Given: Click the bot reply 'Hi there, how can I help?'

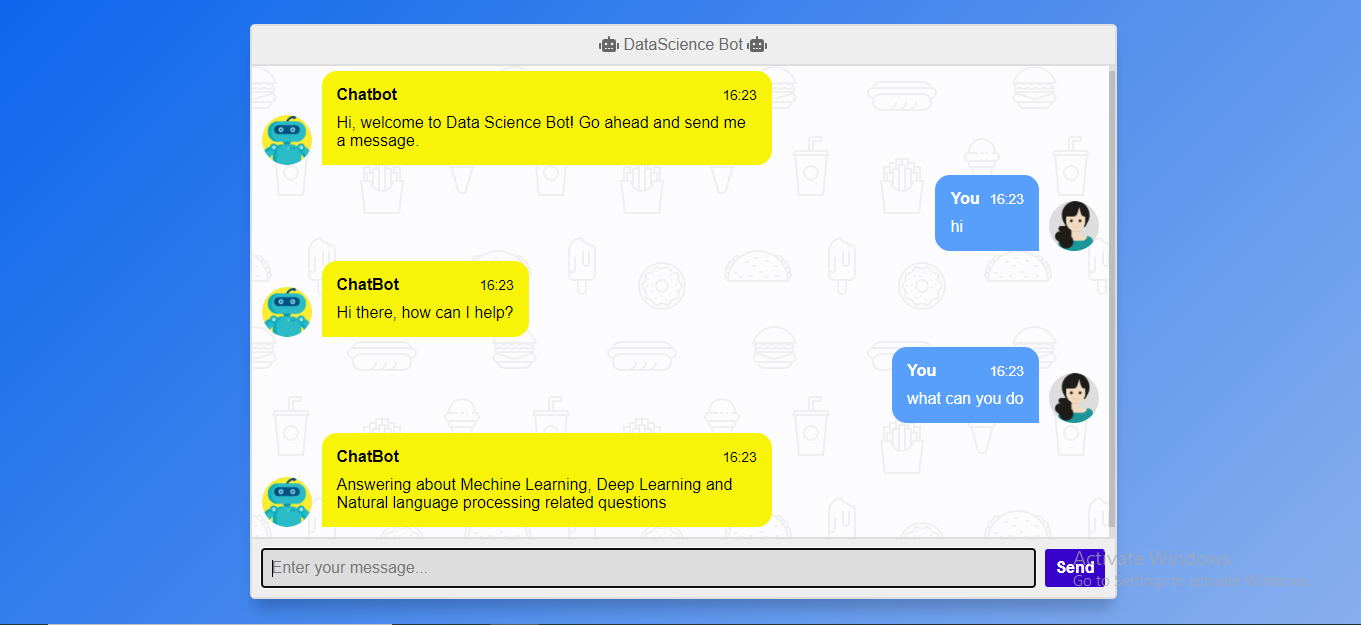Looking at the screenshot, I should coord(425,313).
